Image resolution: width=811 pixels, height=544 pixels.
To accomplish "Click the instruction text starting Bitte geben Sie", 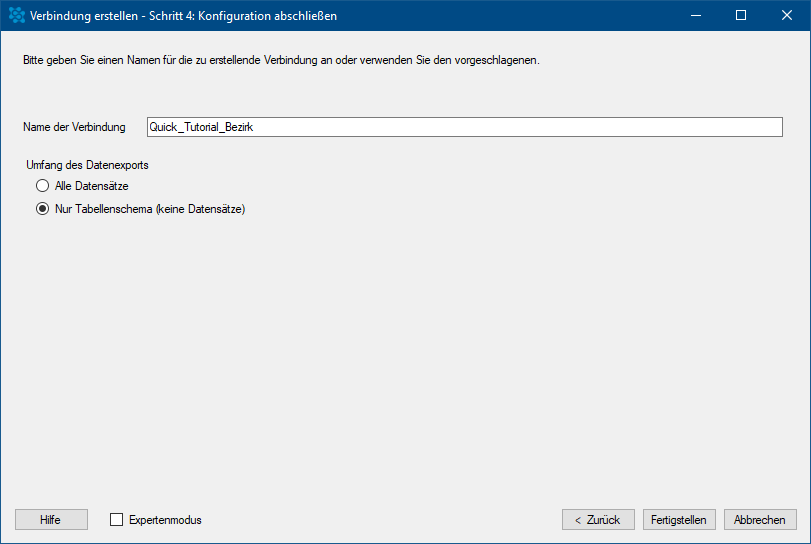I will [281, 60].
